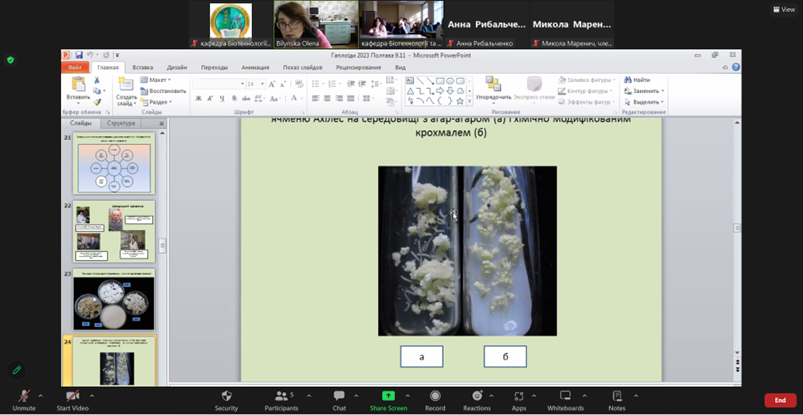The height and width of the screenshot is (415, 803).
Task: Click Найти find button
Action: pos(637,80)
